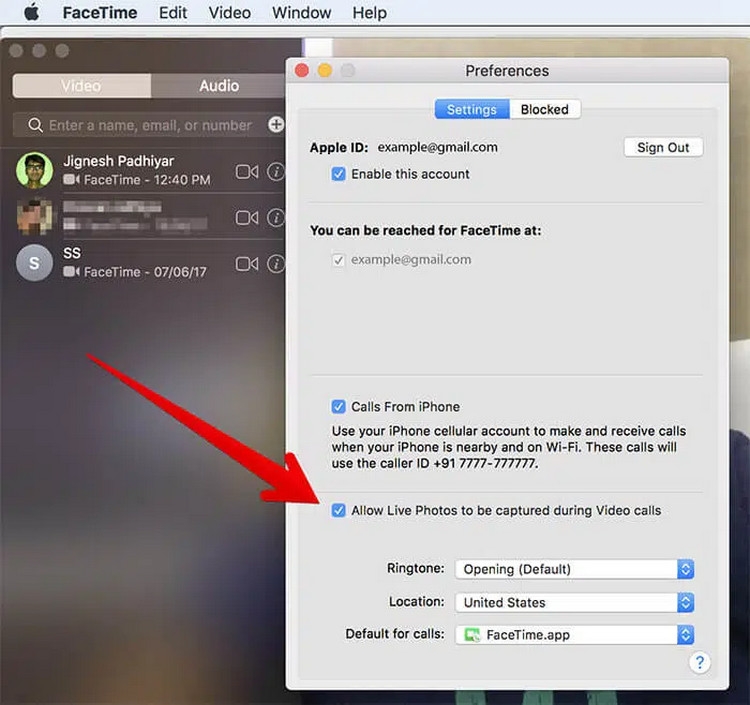This screenshot has height=705, width=750.
Task: Click the help question mark button
Action: click(x=699, y=662)
